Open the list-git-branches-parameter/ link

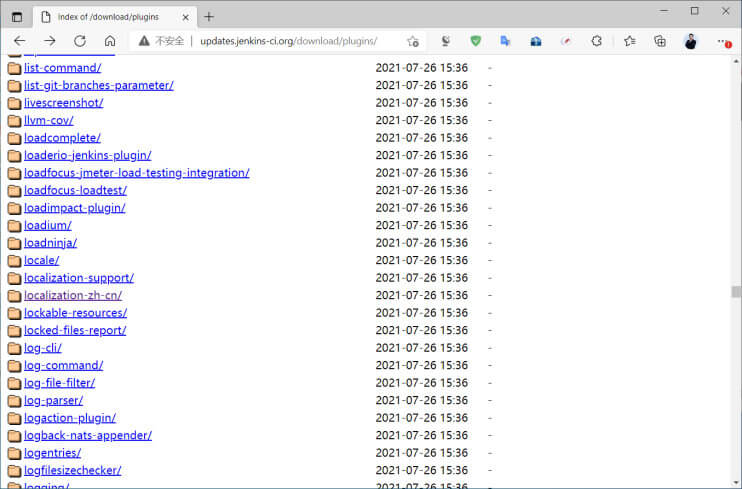tap(99, 85)
